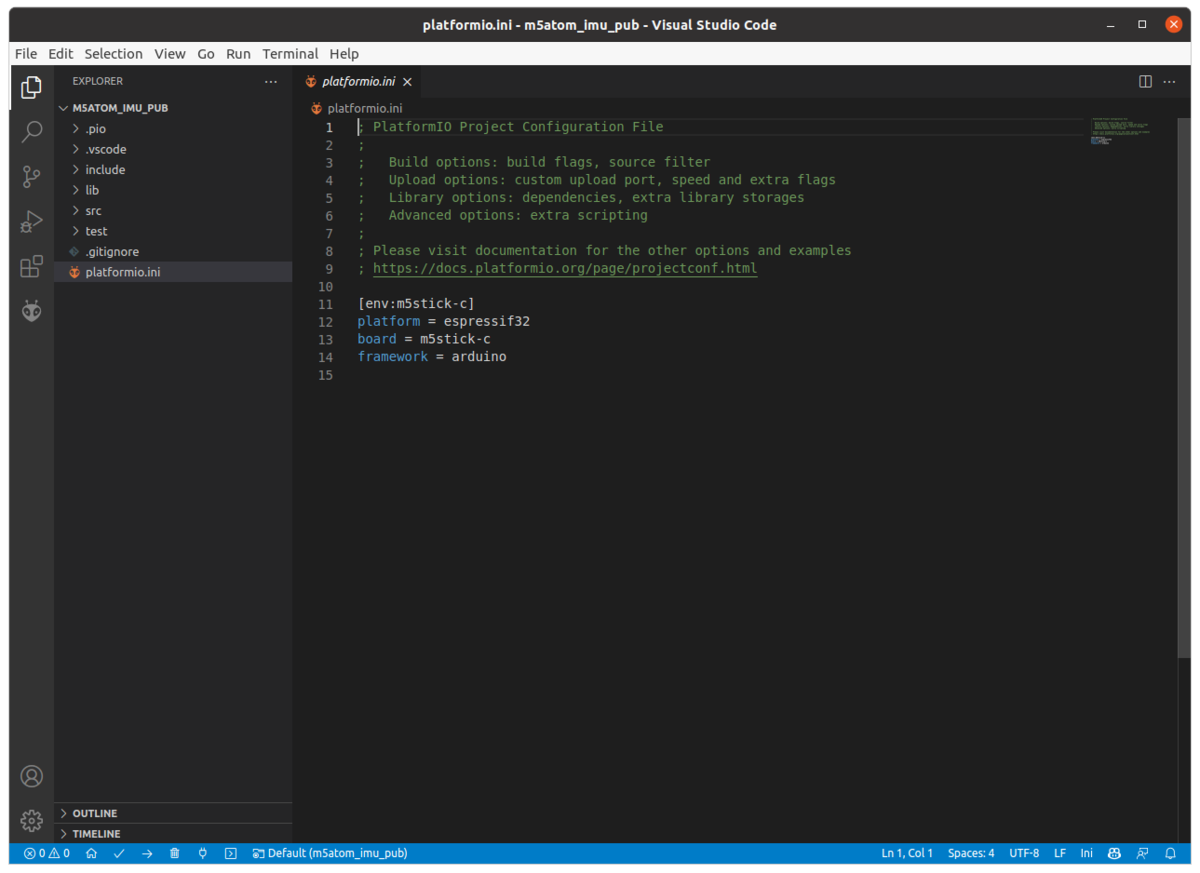Open the Search view in activity bar

(x=32, y=132)
